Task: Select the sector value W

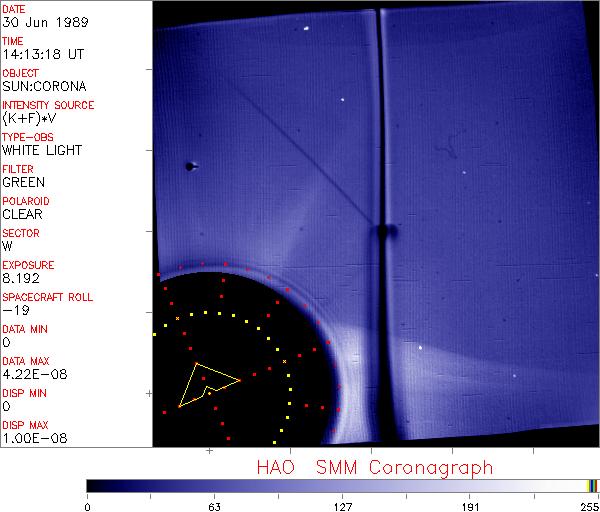Action: click(x=7, y=246)
